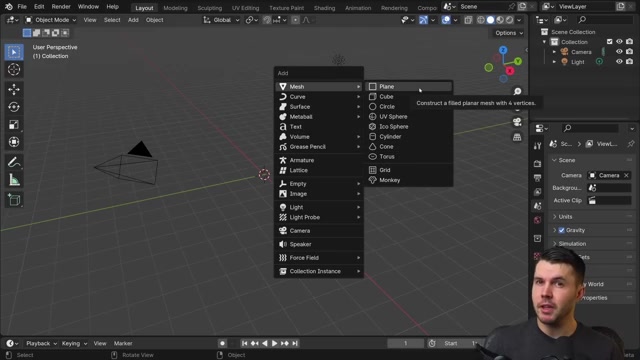Activate the Scale tool
Screen dimensions: 640x360
14,124
